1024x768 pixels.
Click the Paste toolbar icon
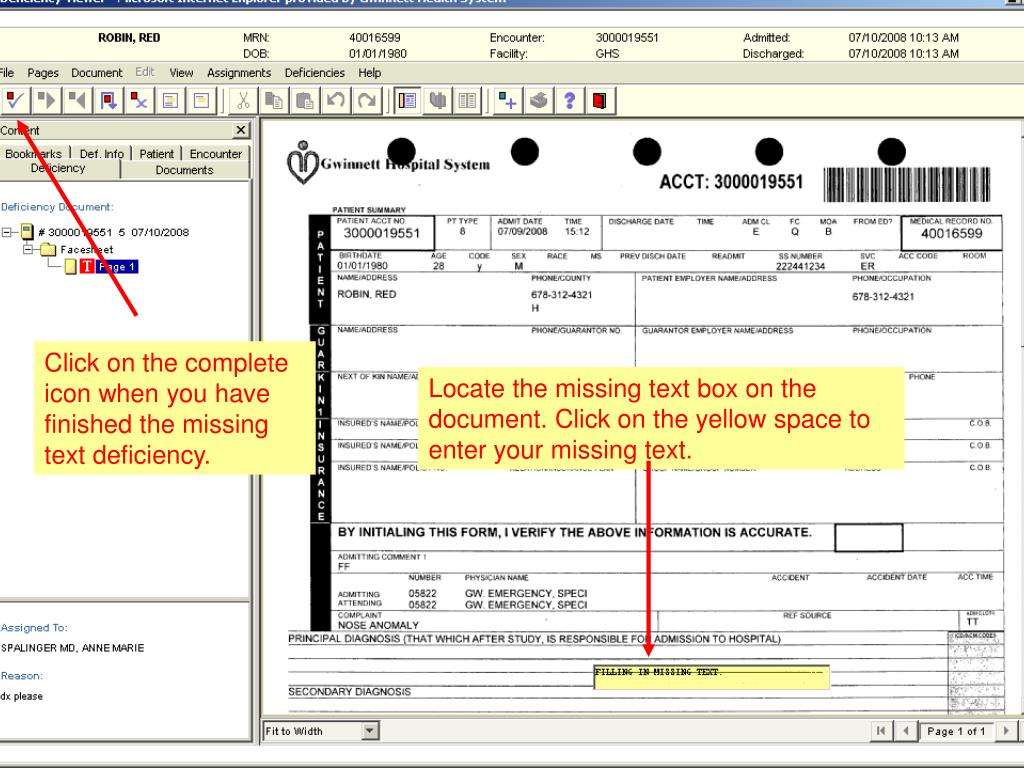pos(304,101)
